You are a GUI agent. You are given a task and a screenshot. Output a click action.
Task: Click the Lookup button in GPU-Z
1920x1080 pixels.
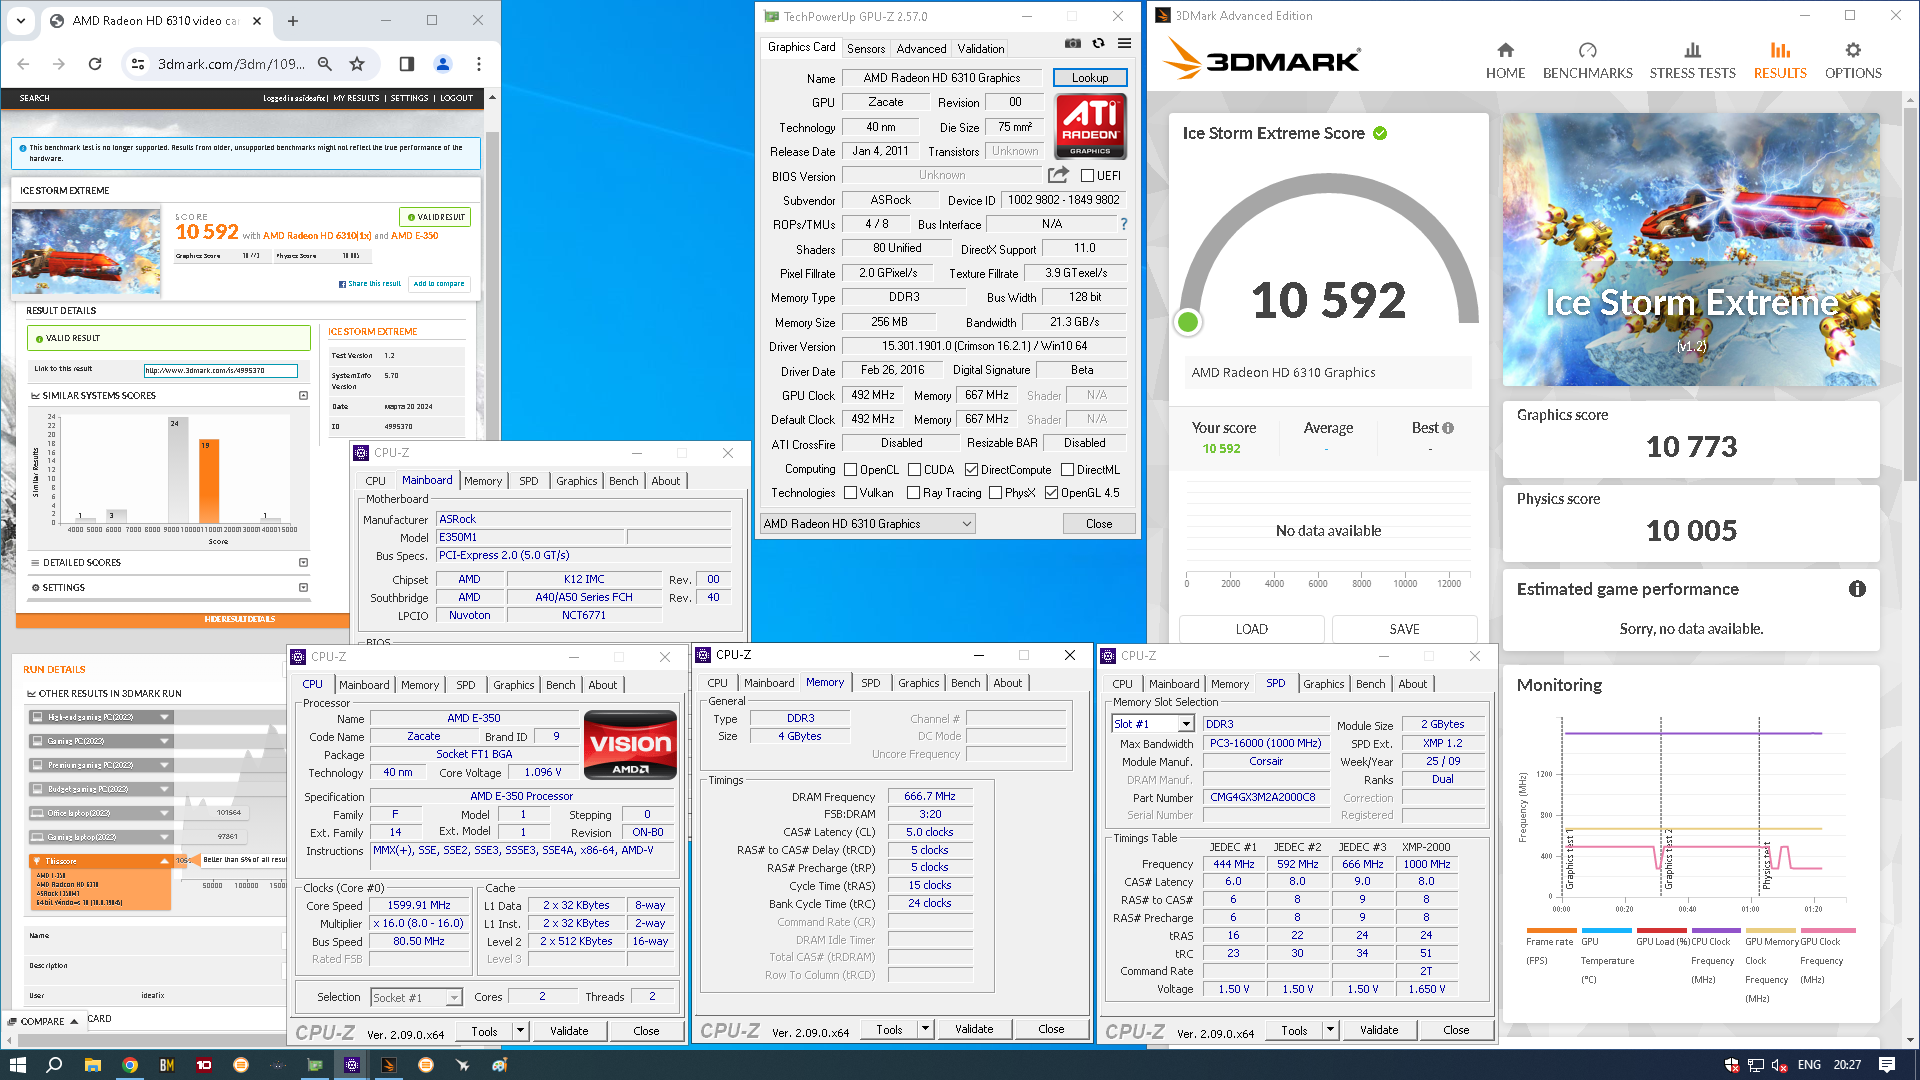[1090, 78]
